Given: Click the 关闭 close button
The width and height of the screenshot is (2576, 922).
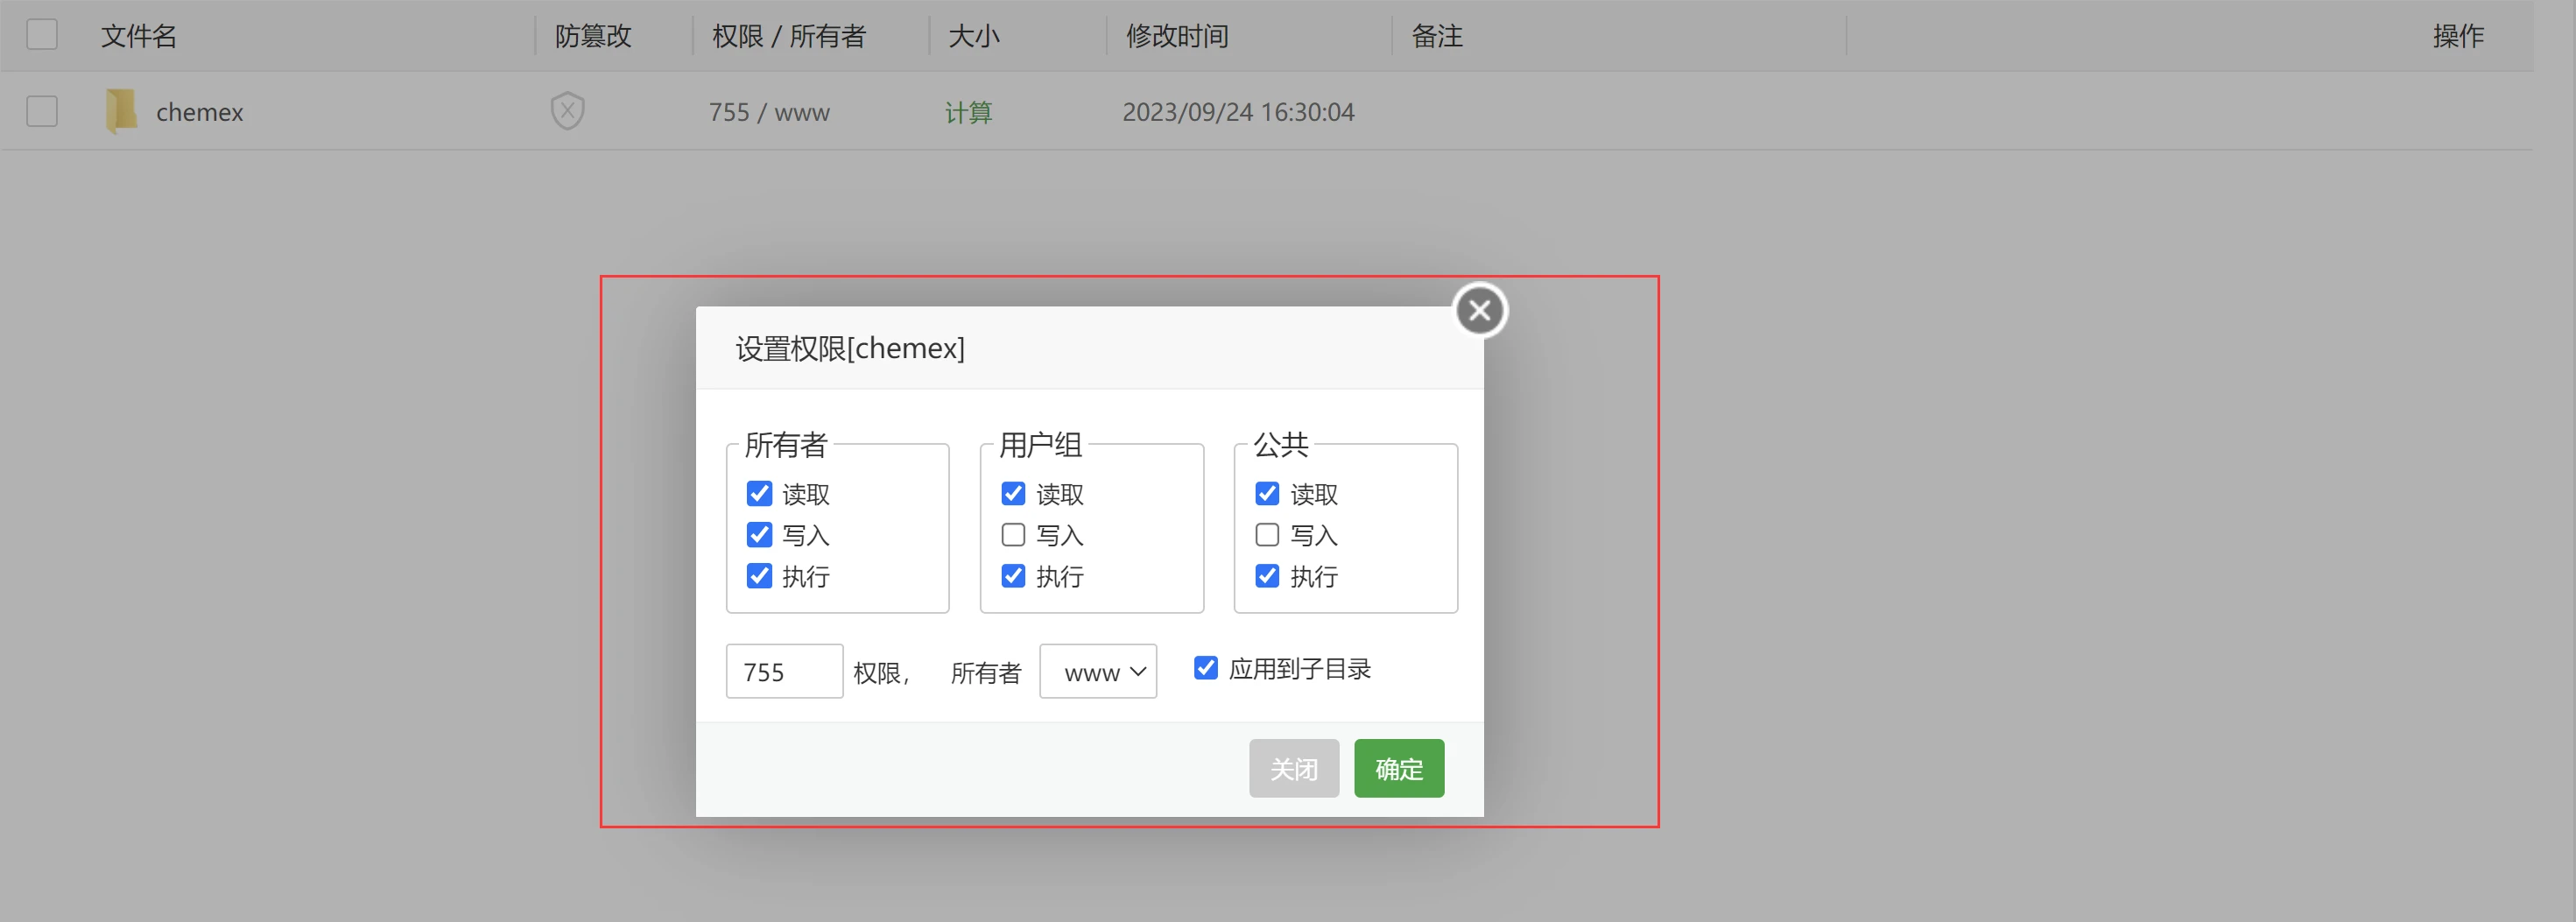Looking at the screenshot, I should (1293, 768).
